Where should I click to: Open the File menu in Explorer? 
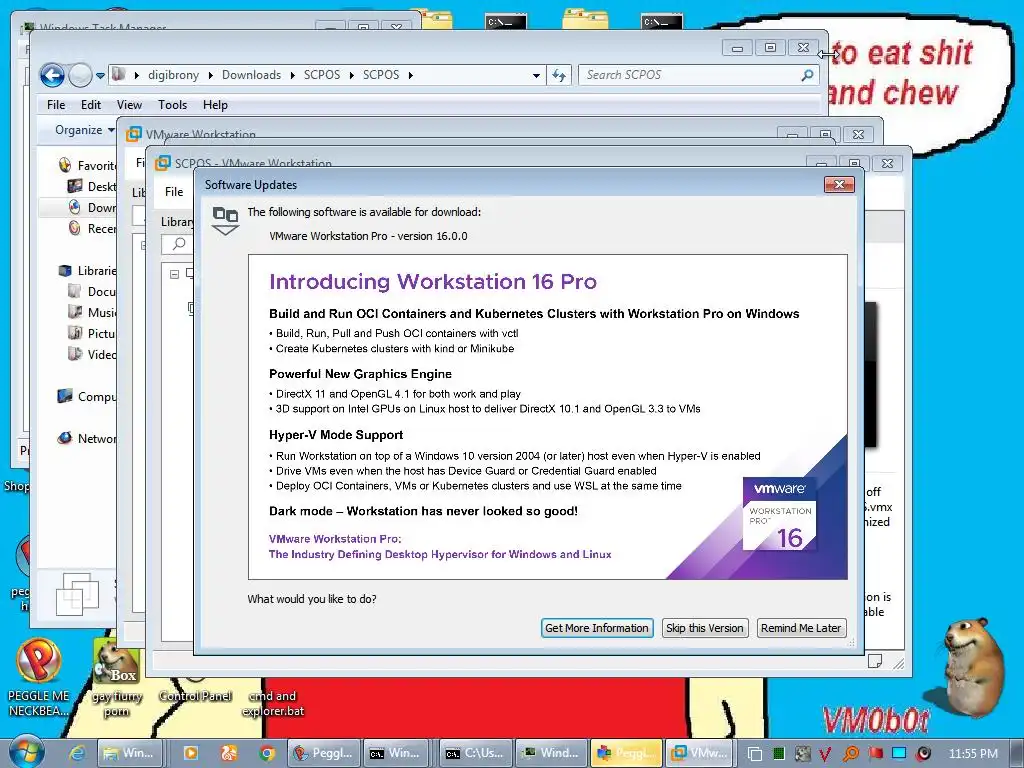coord(56,104)
